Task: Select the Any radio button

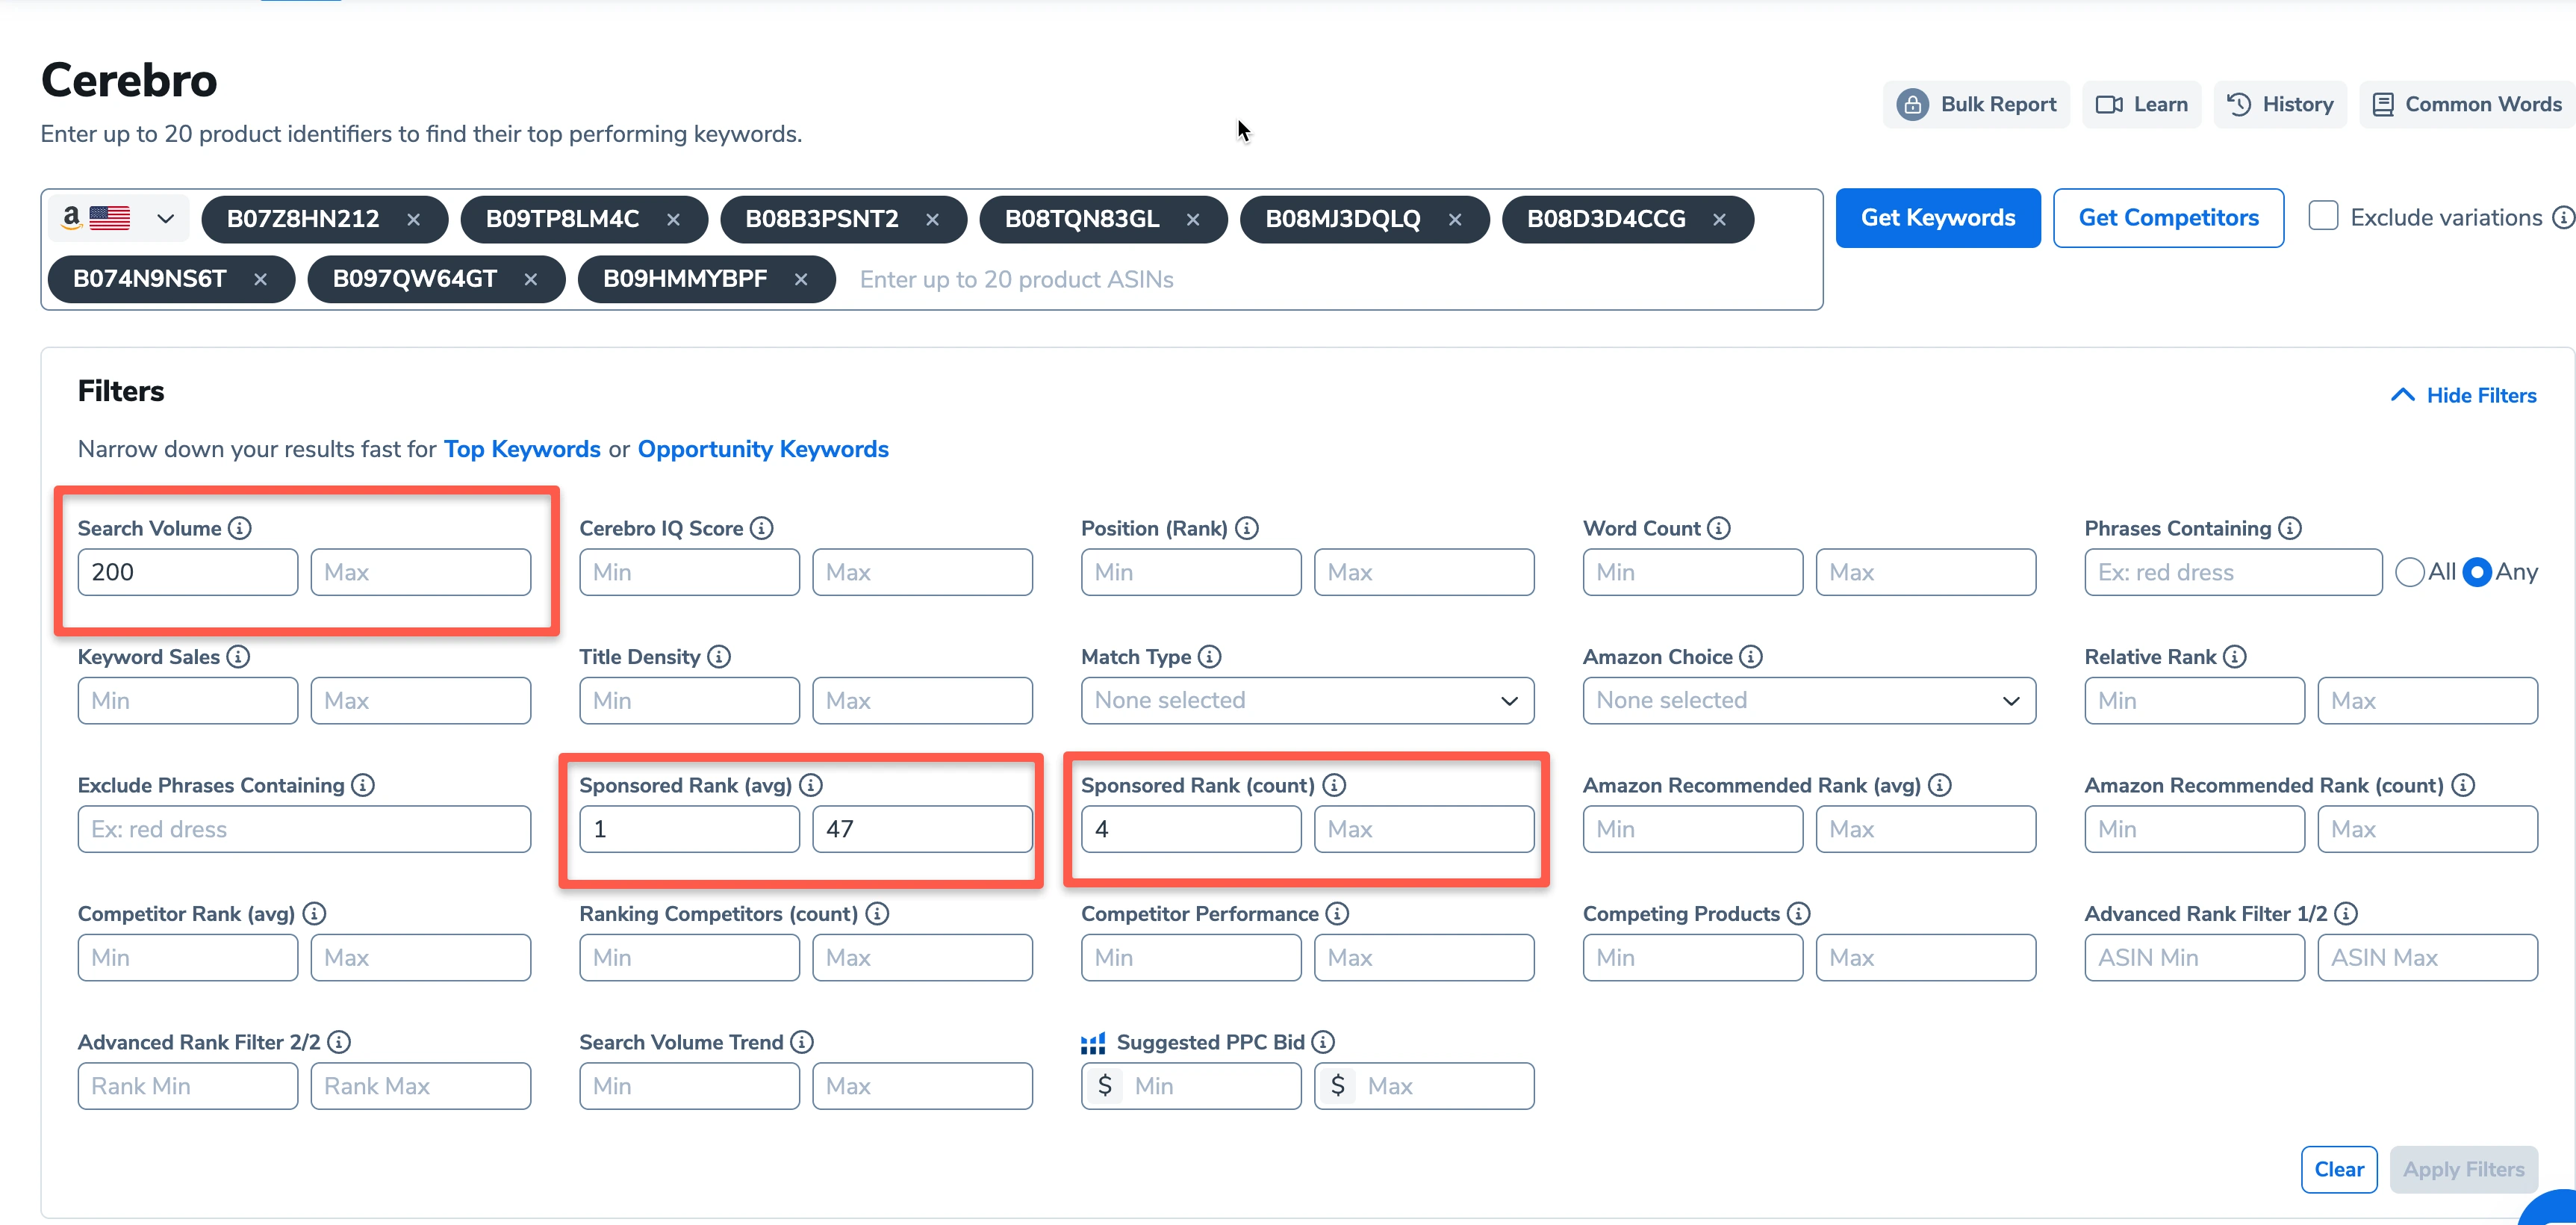Action: 2477,572
